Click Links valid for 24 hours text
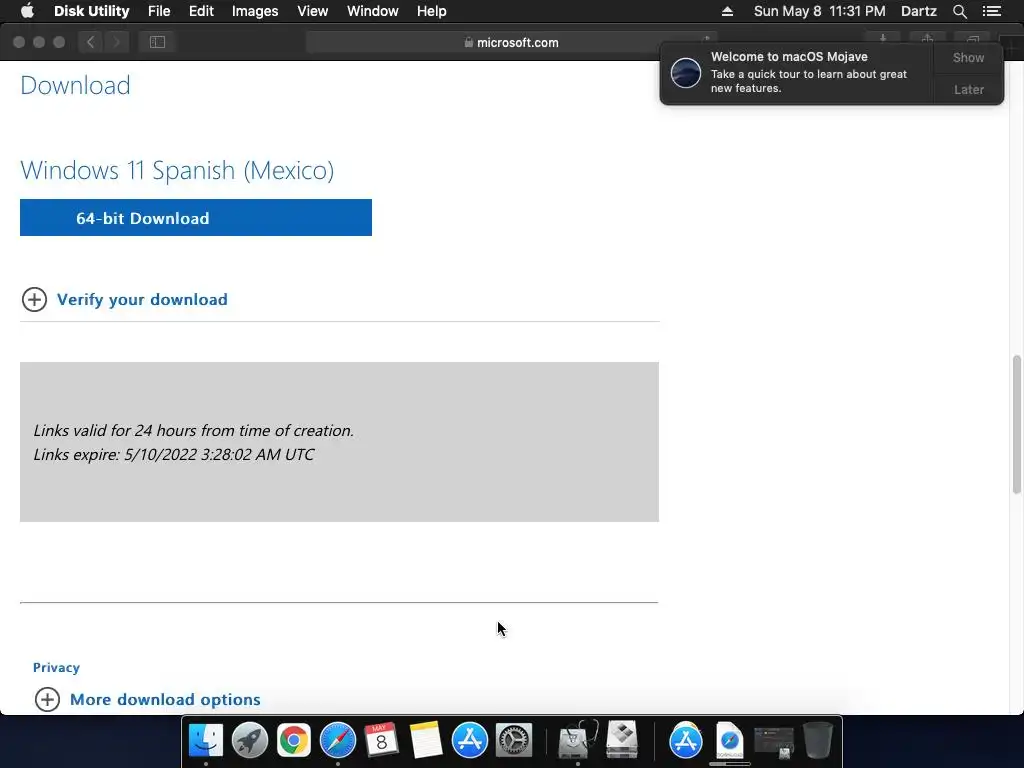This screenshot has height=768, width=1024. pyautogui.click(x=193, y=430)
